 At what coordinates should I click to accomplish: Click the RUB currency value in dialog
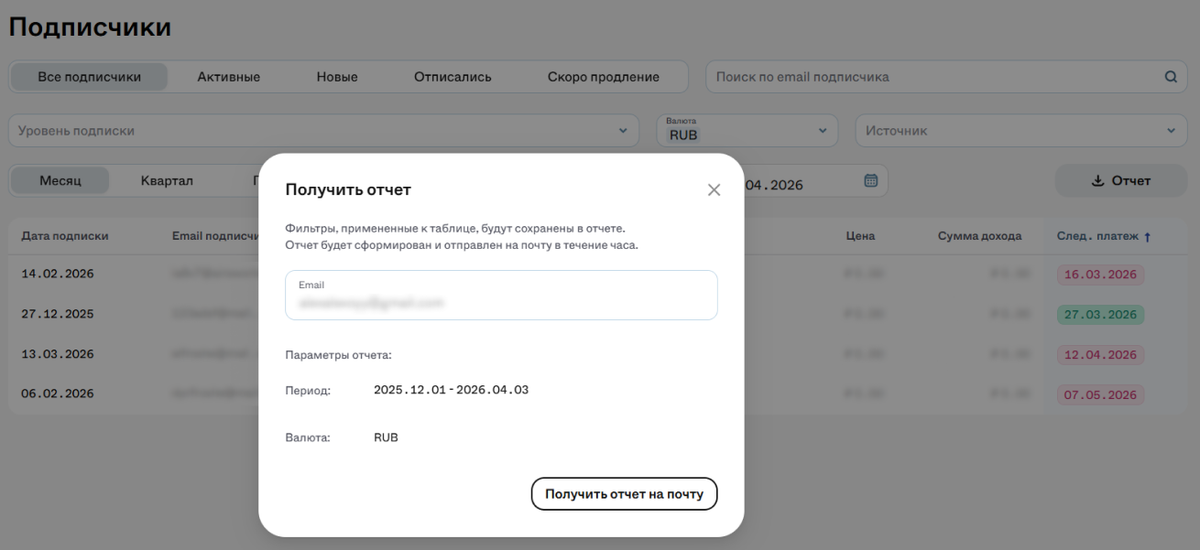point(386,438)
